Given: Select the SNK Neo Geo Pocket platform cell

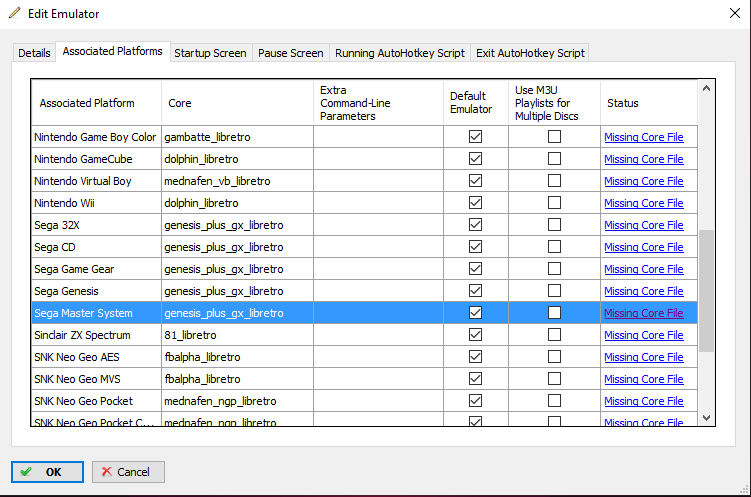Looking at the screenshot, I should pyautogui.click(x=97, y=401).
